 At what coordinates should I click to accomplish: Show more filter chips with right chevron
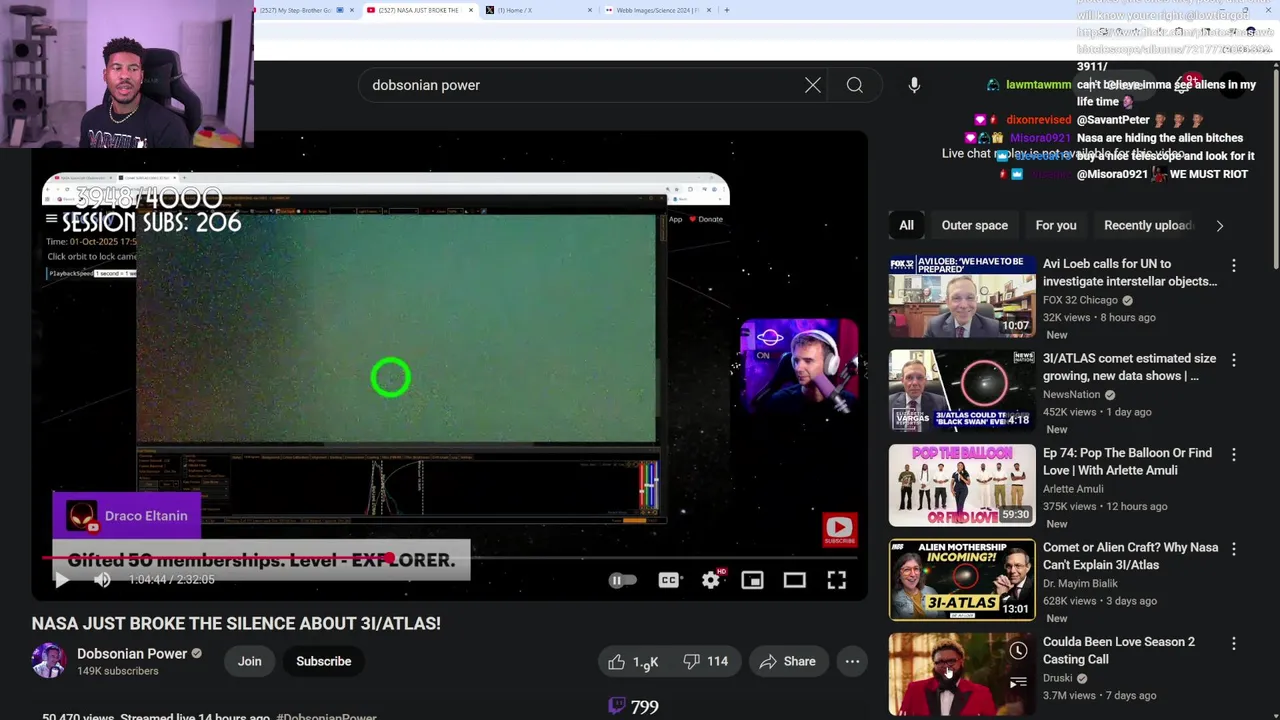coord(1219,226)
